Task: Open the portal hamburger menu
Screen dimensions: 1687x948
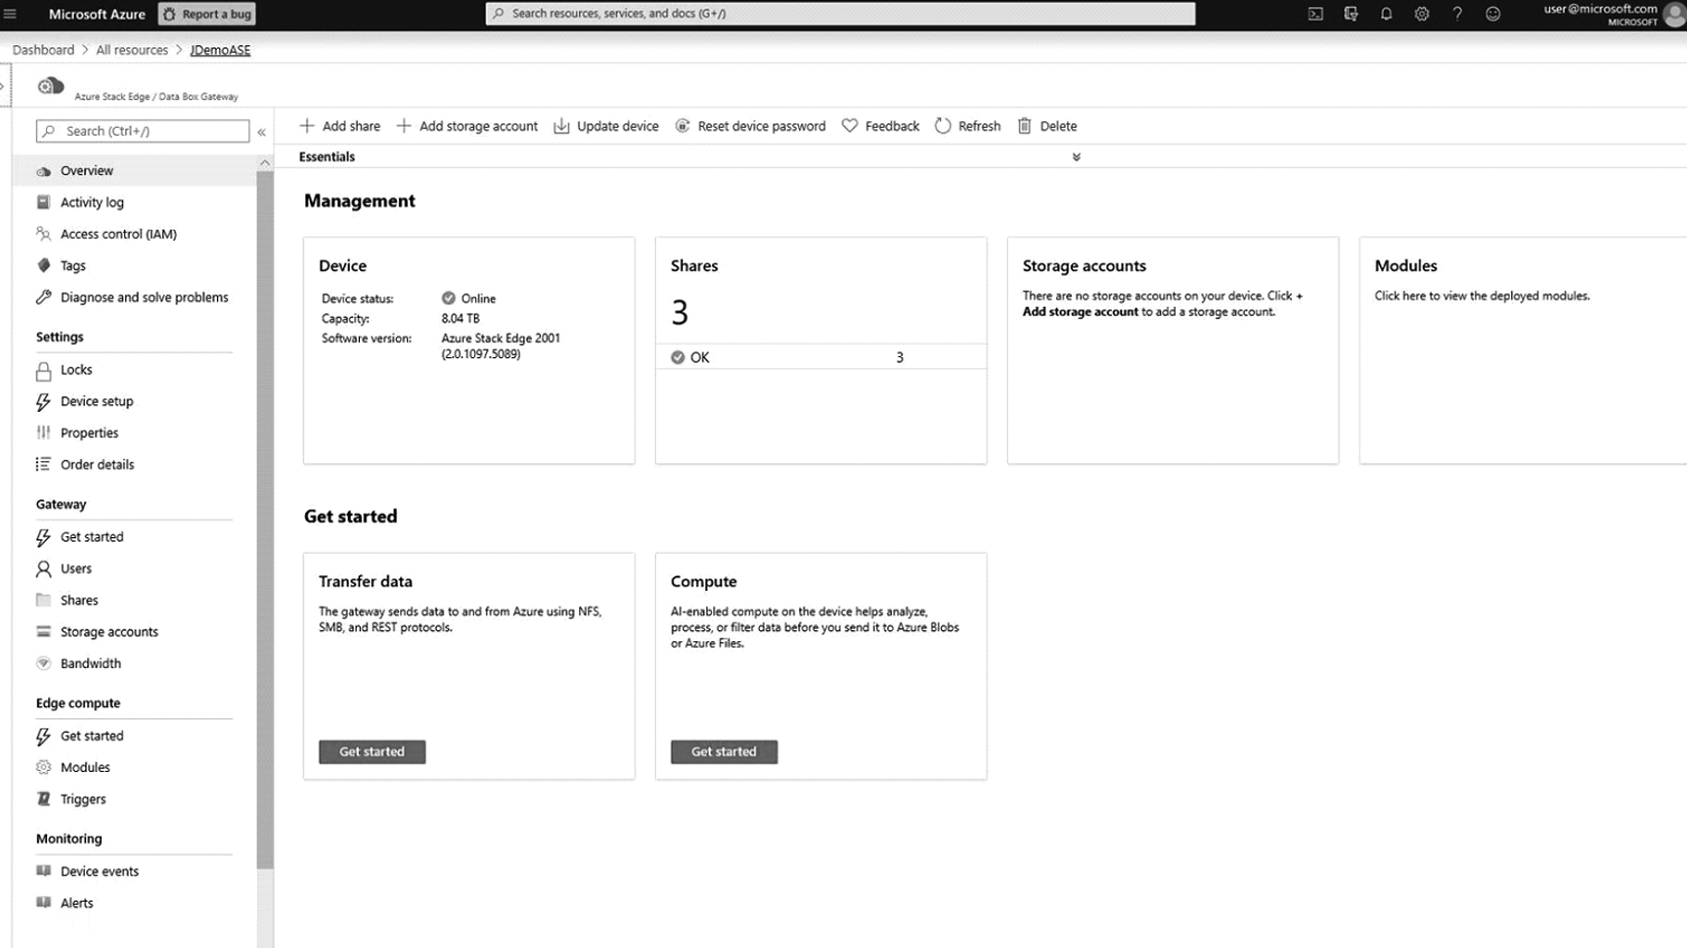Action: point(10,14)
